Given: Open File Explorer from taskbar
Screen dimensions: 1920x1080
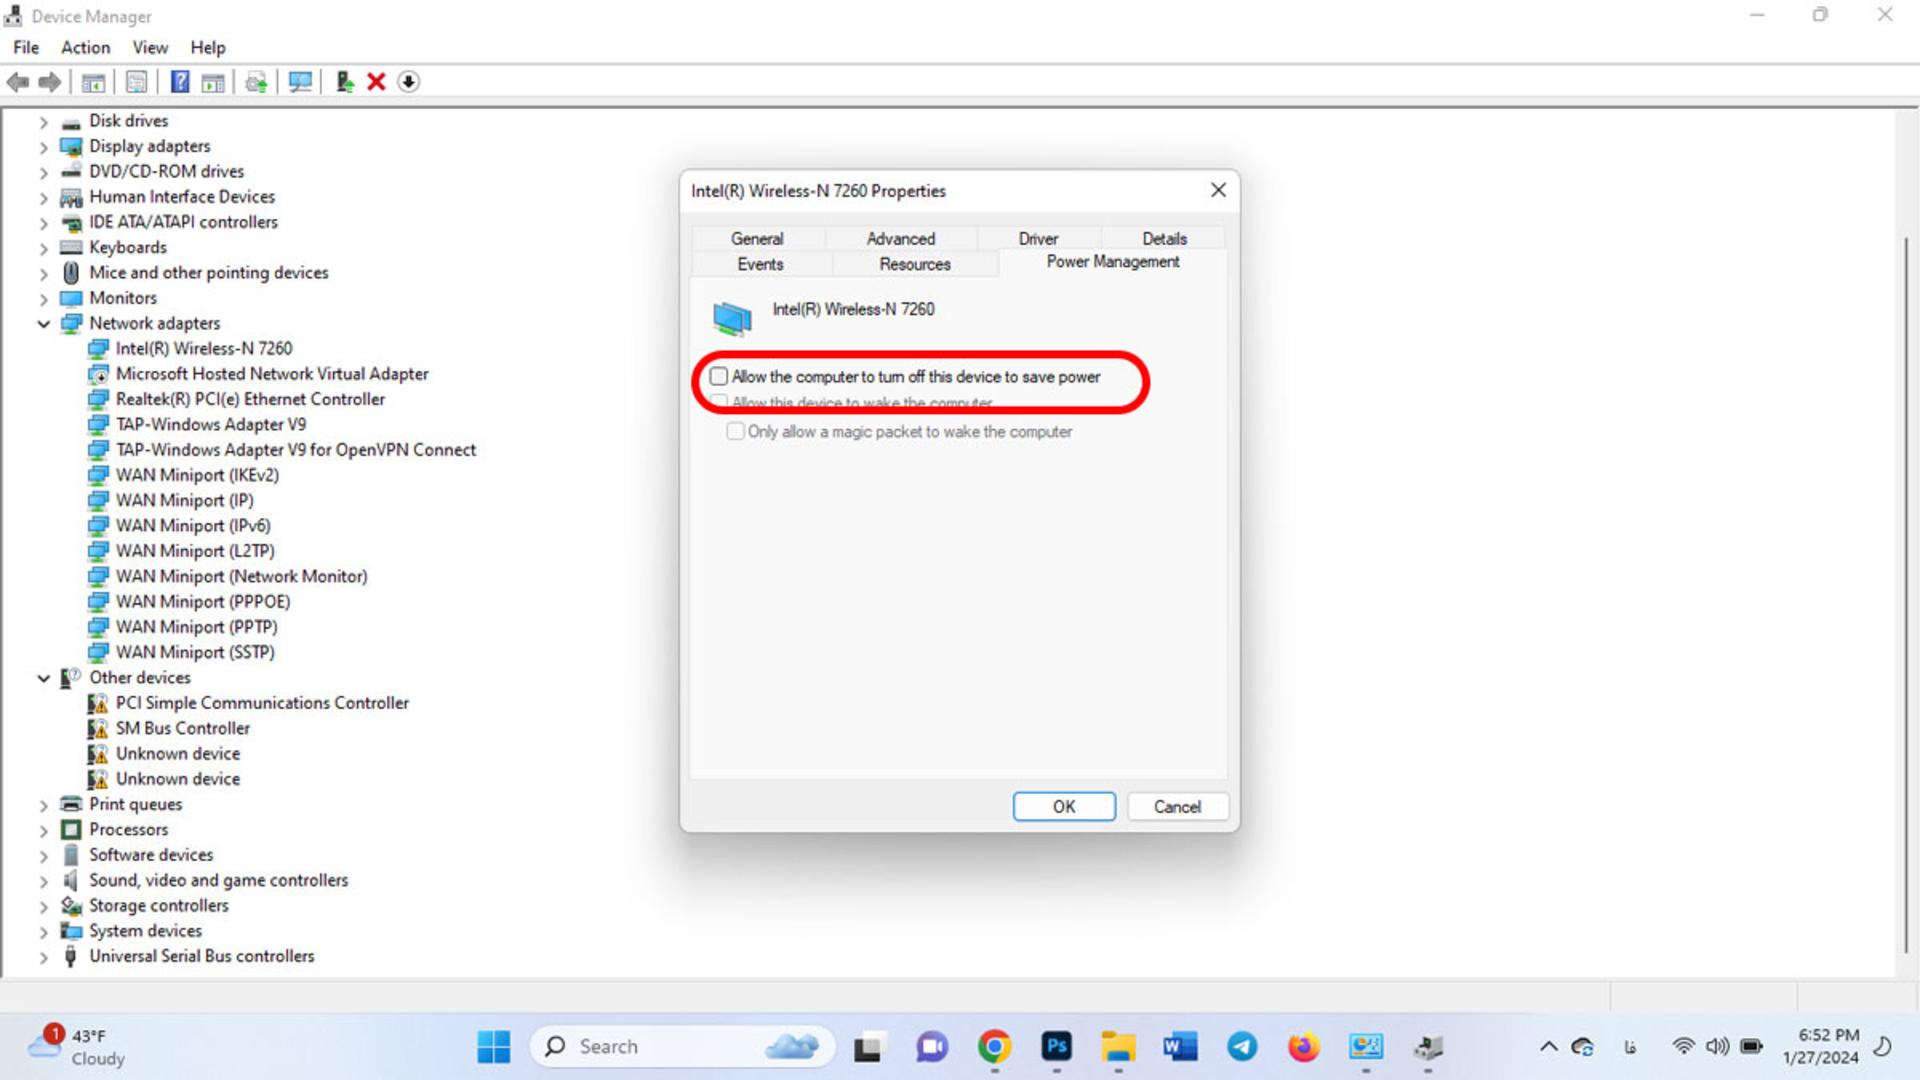Looking at the screenshot, I should (1118, 1047).
